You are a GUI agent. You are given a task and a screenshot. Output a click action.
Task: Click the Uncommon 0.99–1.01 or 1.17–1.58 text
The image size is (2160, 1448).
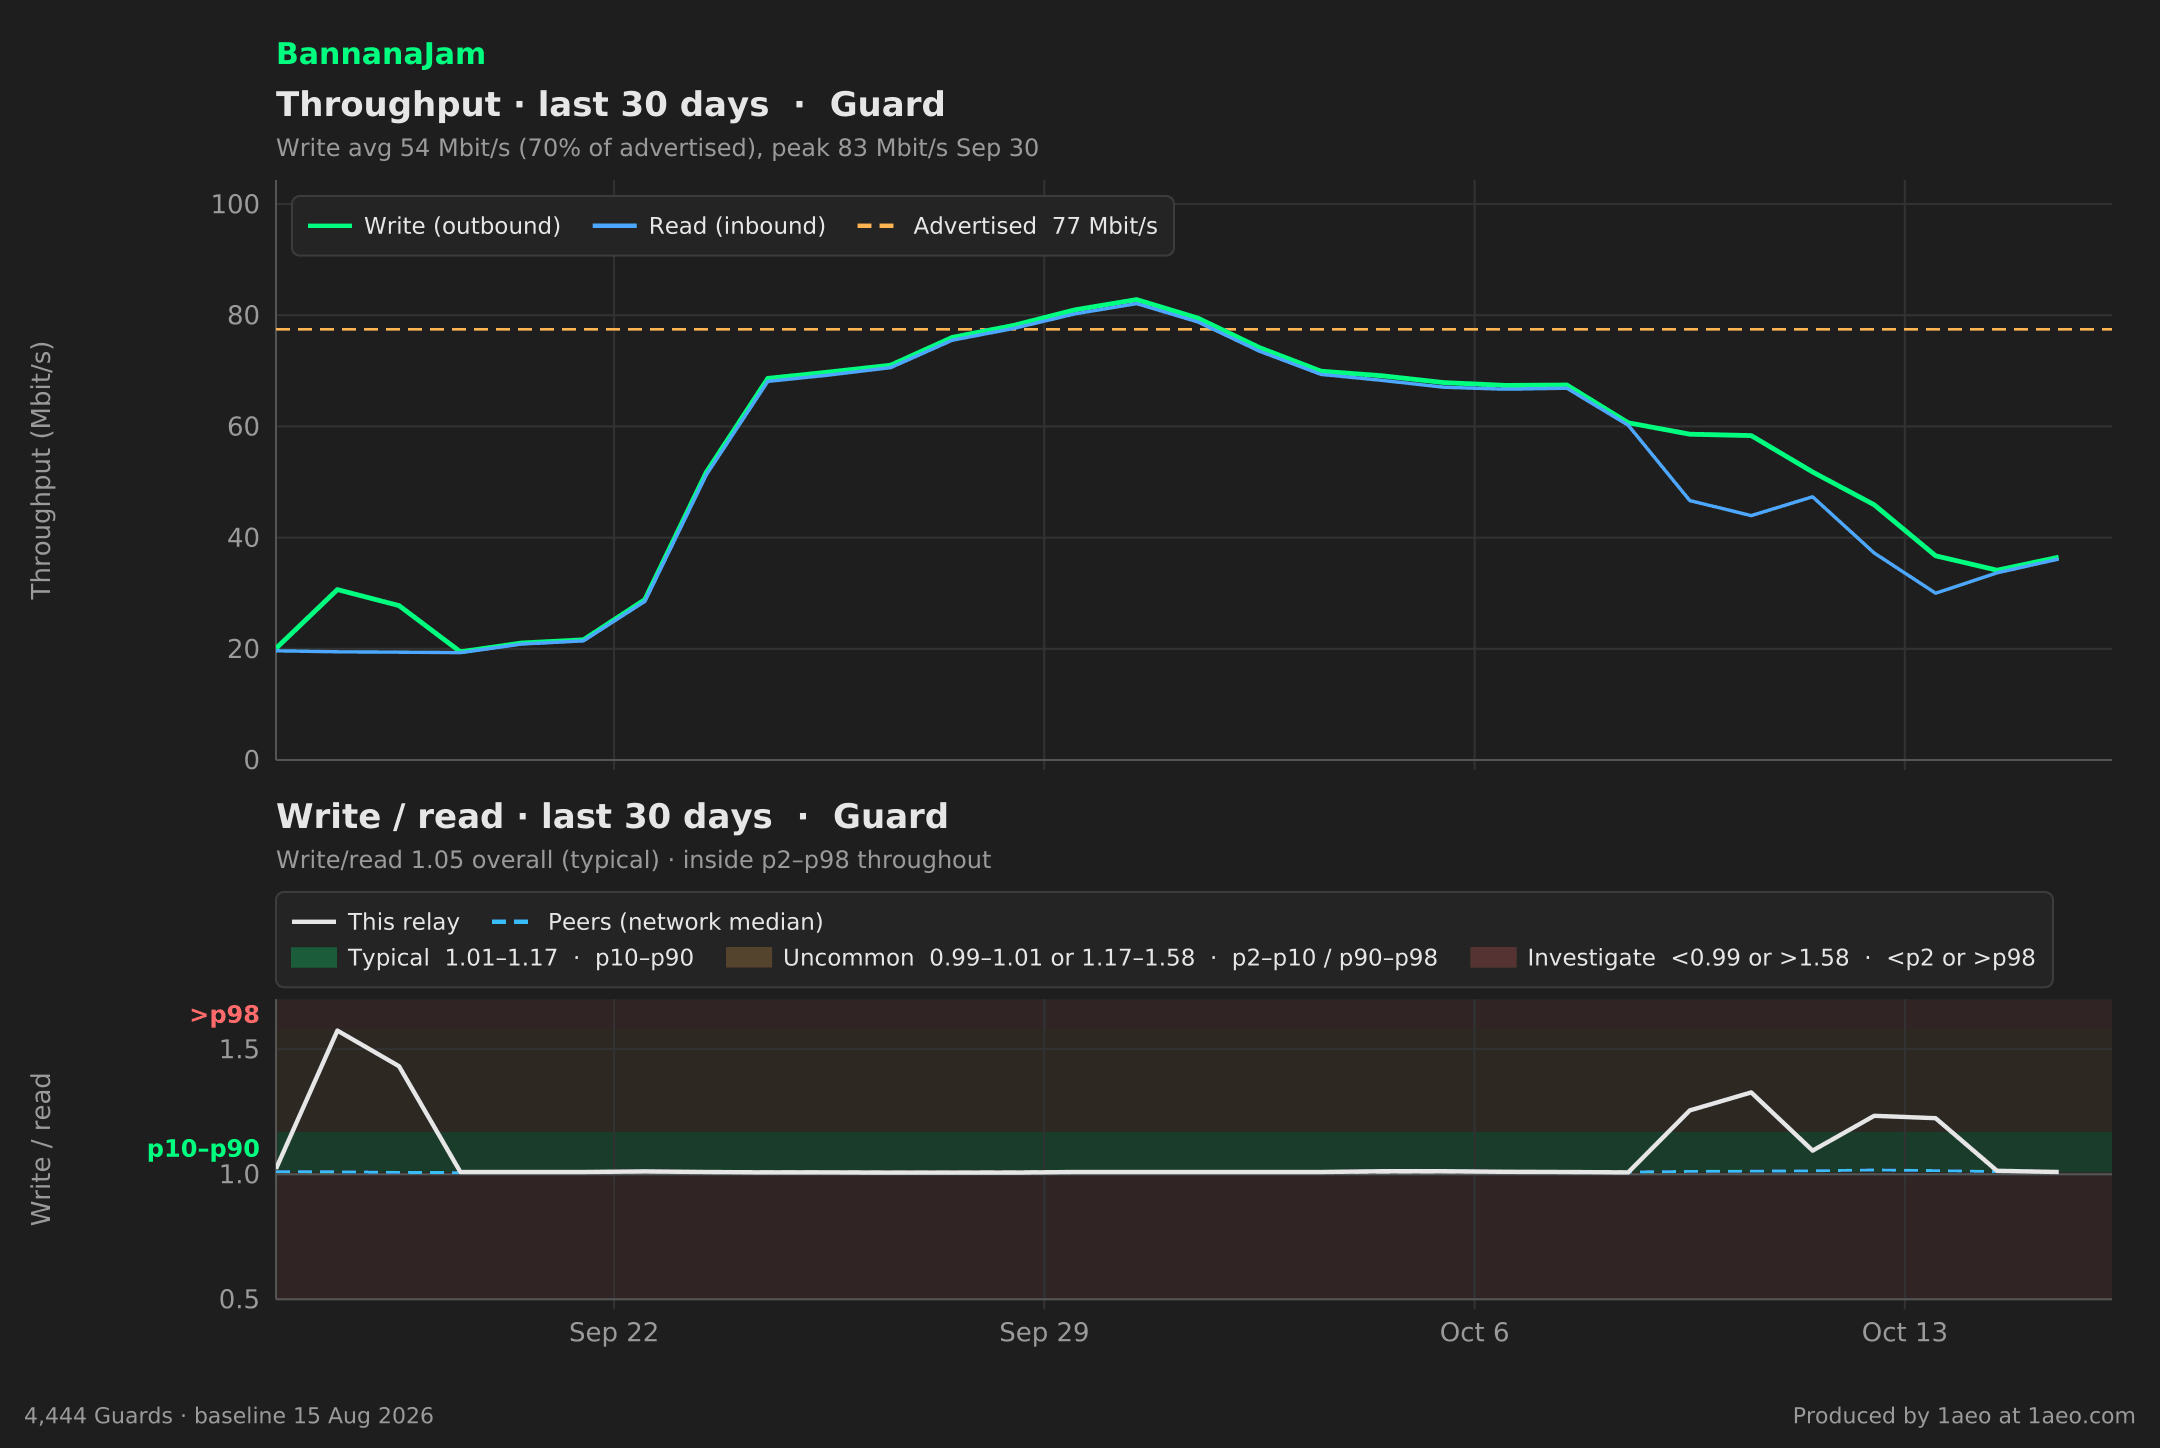click(1110, 958)
